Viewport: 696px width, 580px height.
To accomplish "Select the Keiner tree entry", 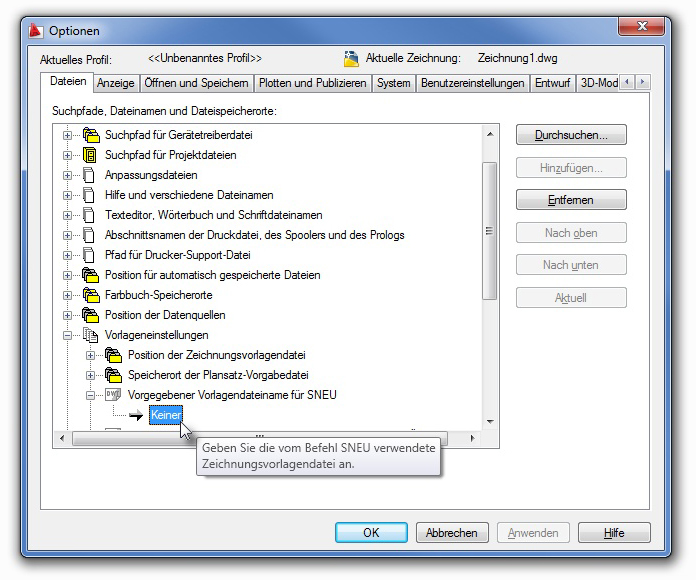I will tap(165, 414).
